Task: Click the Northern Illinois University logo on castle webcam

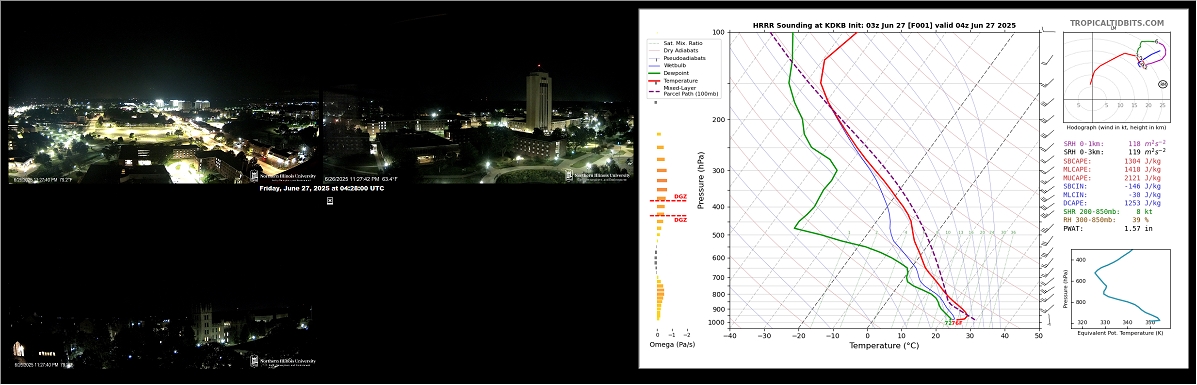Action: point(283,361)
